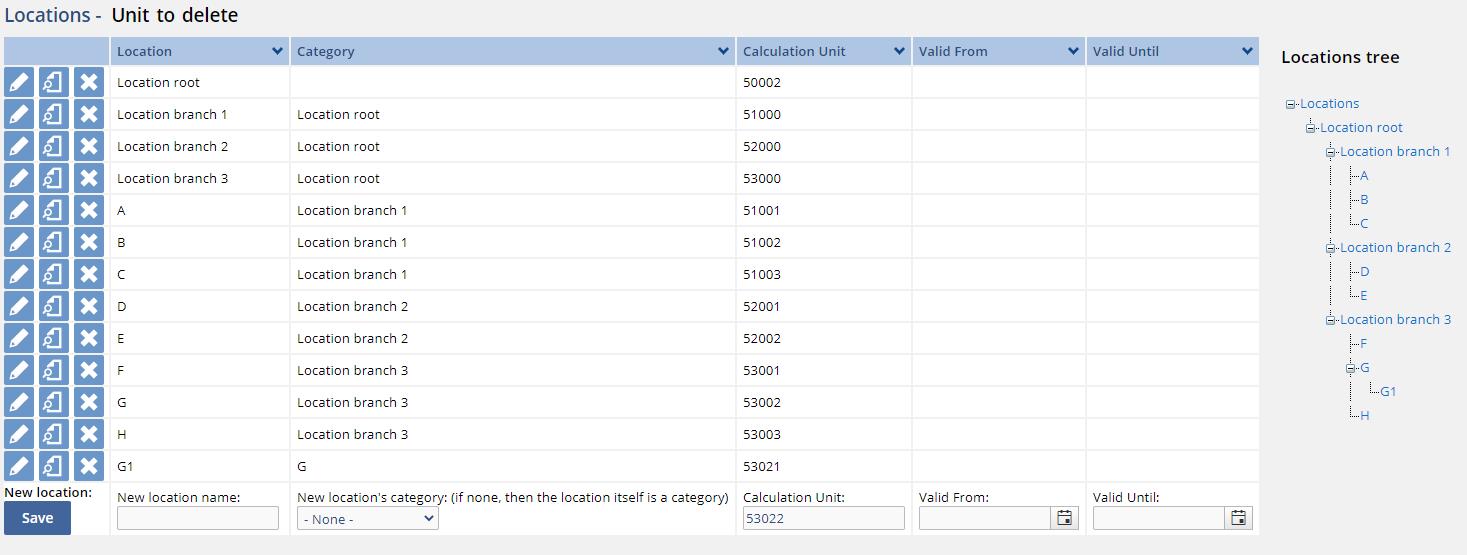Open the Location column filter dropdown

277,52
